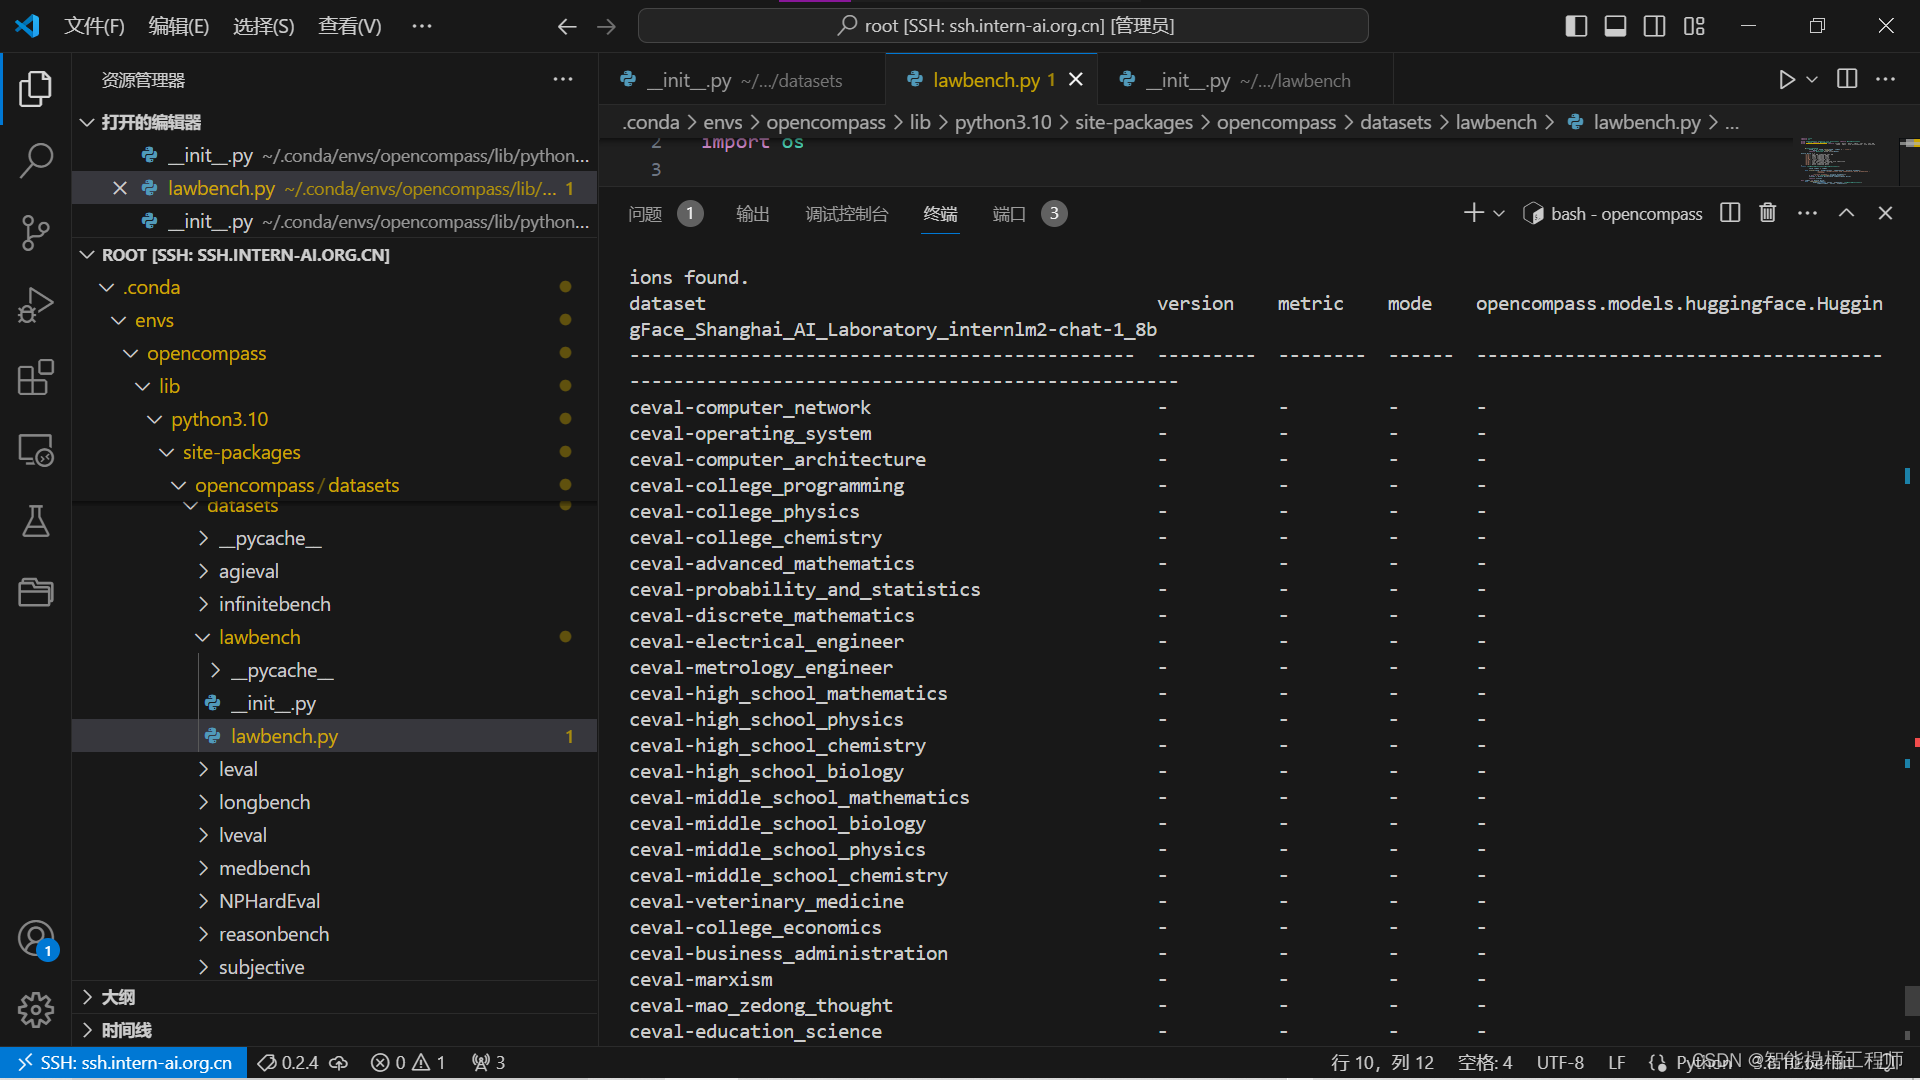Click the 空格: 4 indentation item
The image size is (1920, 1080).
(1485, 1062)
